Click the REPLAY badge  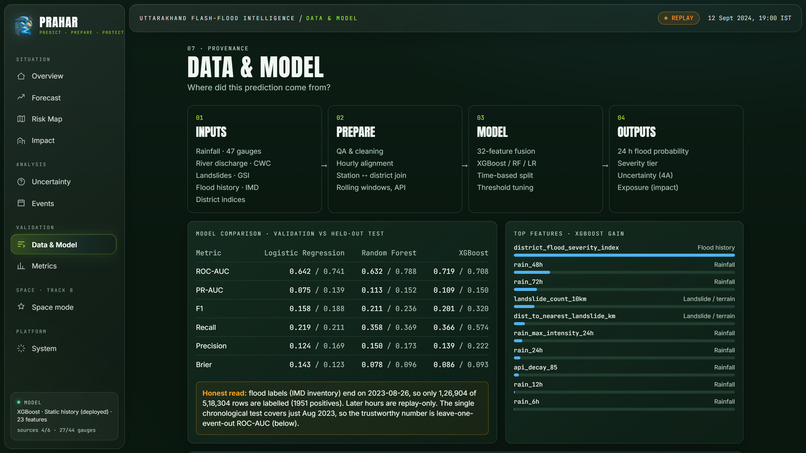(x=679, y=18)
